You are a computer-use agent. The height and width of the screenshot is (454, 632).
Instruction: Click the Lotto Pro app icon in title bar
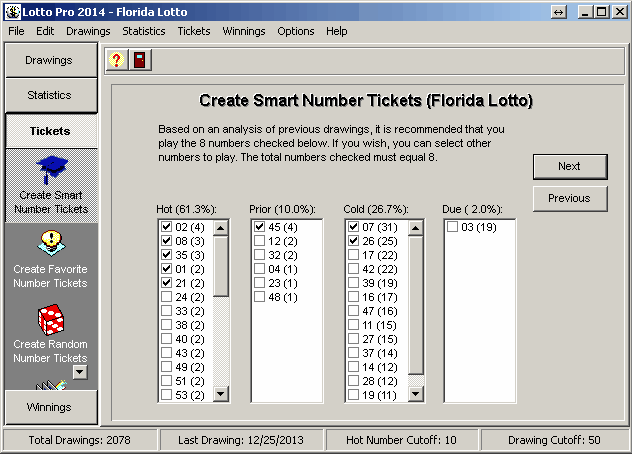pos(12,12)
